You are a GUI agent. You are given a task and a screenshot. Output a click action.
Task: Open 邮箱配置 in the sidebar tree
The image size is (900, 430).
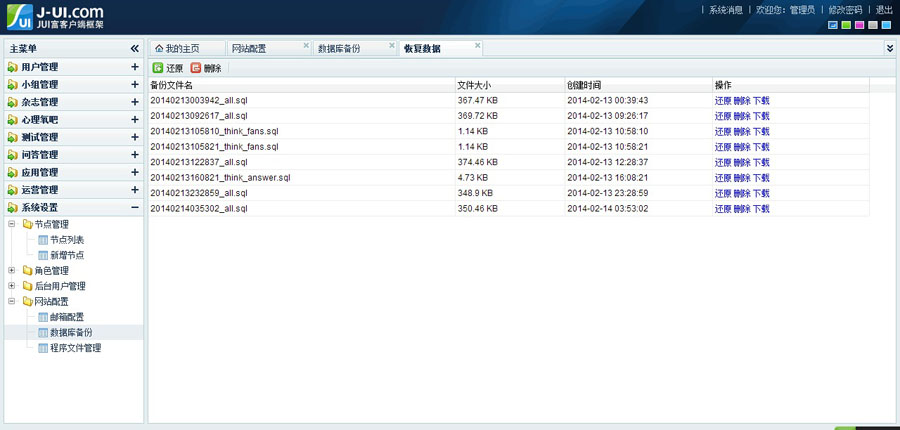[67, 316]
